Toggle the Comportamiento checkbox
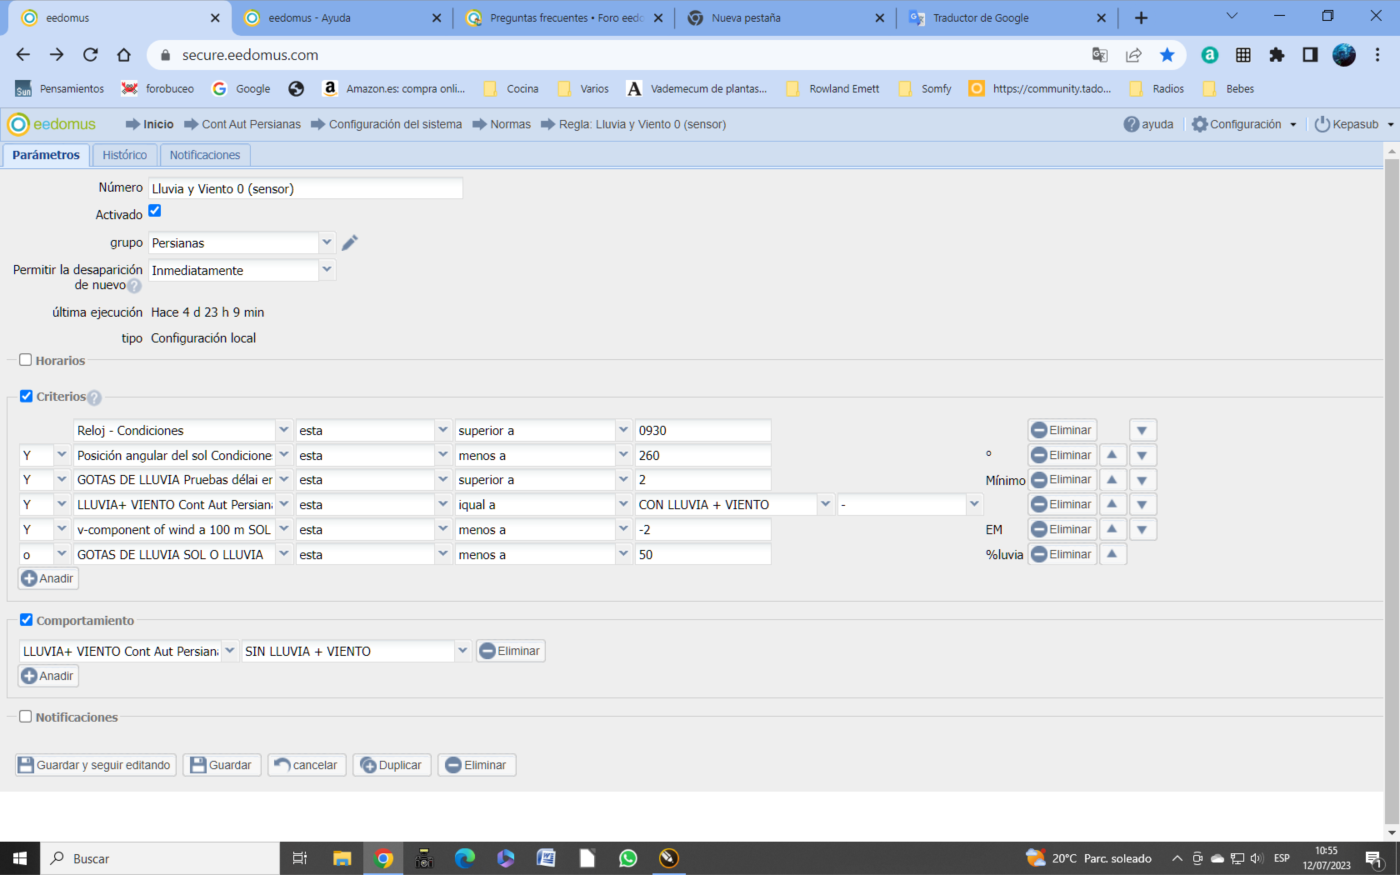 26,620
